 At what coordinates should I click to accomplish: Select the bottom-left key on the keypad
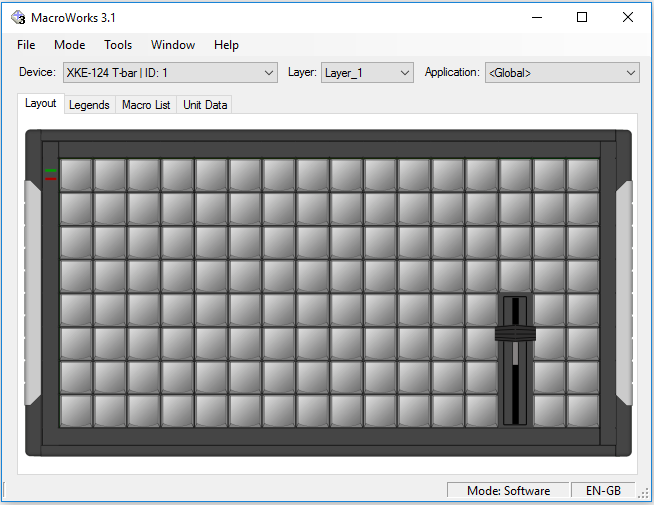pyautogui.click(x=76, y=411)
